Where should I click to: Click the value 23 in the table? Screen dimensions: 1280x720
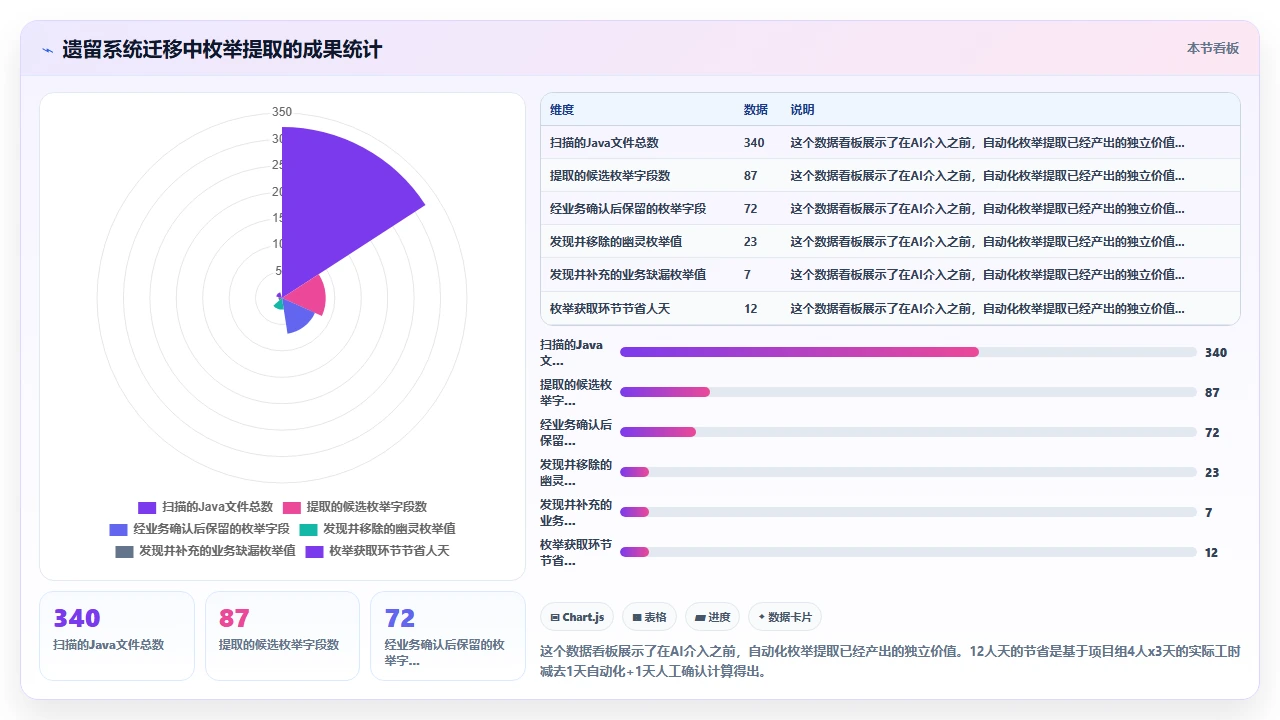[751, 241]
